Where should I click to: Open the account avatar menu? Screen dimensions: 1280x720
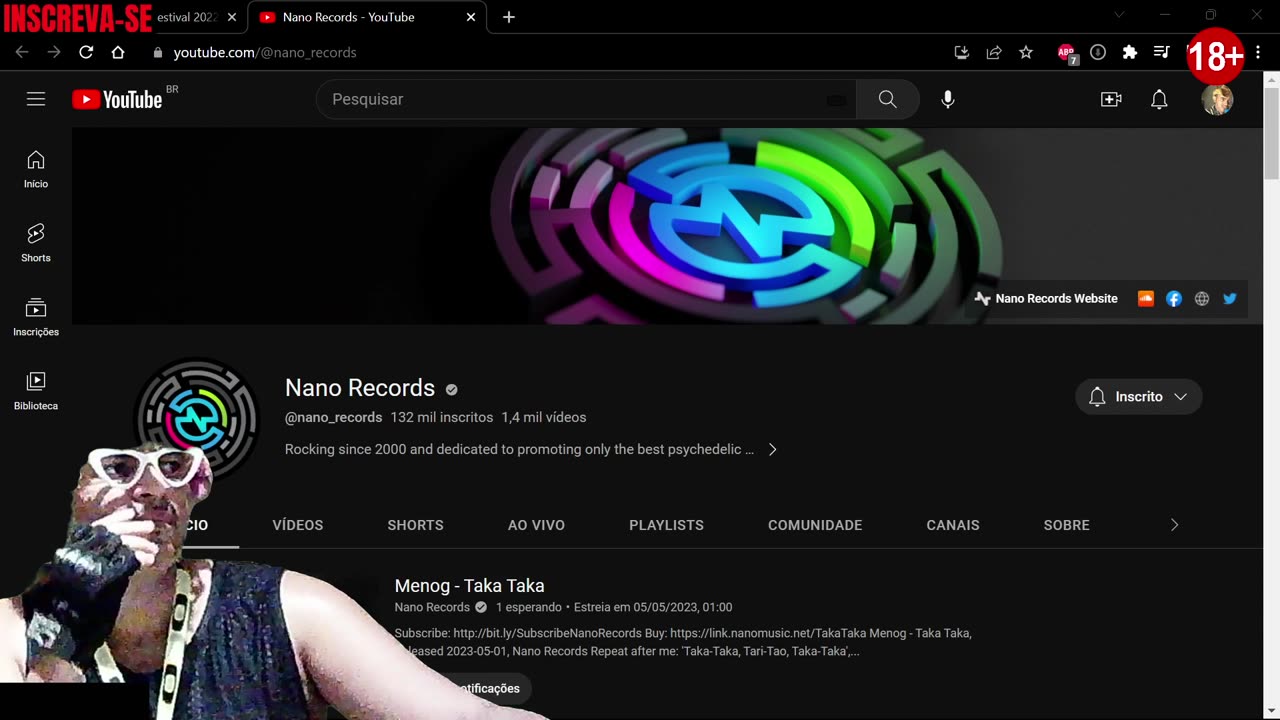click(1217, 99)
